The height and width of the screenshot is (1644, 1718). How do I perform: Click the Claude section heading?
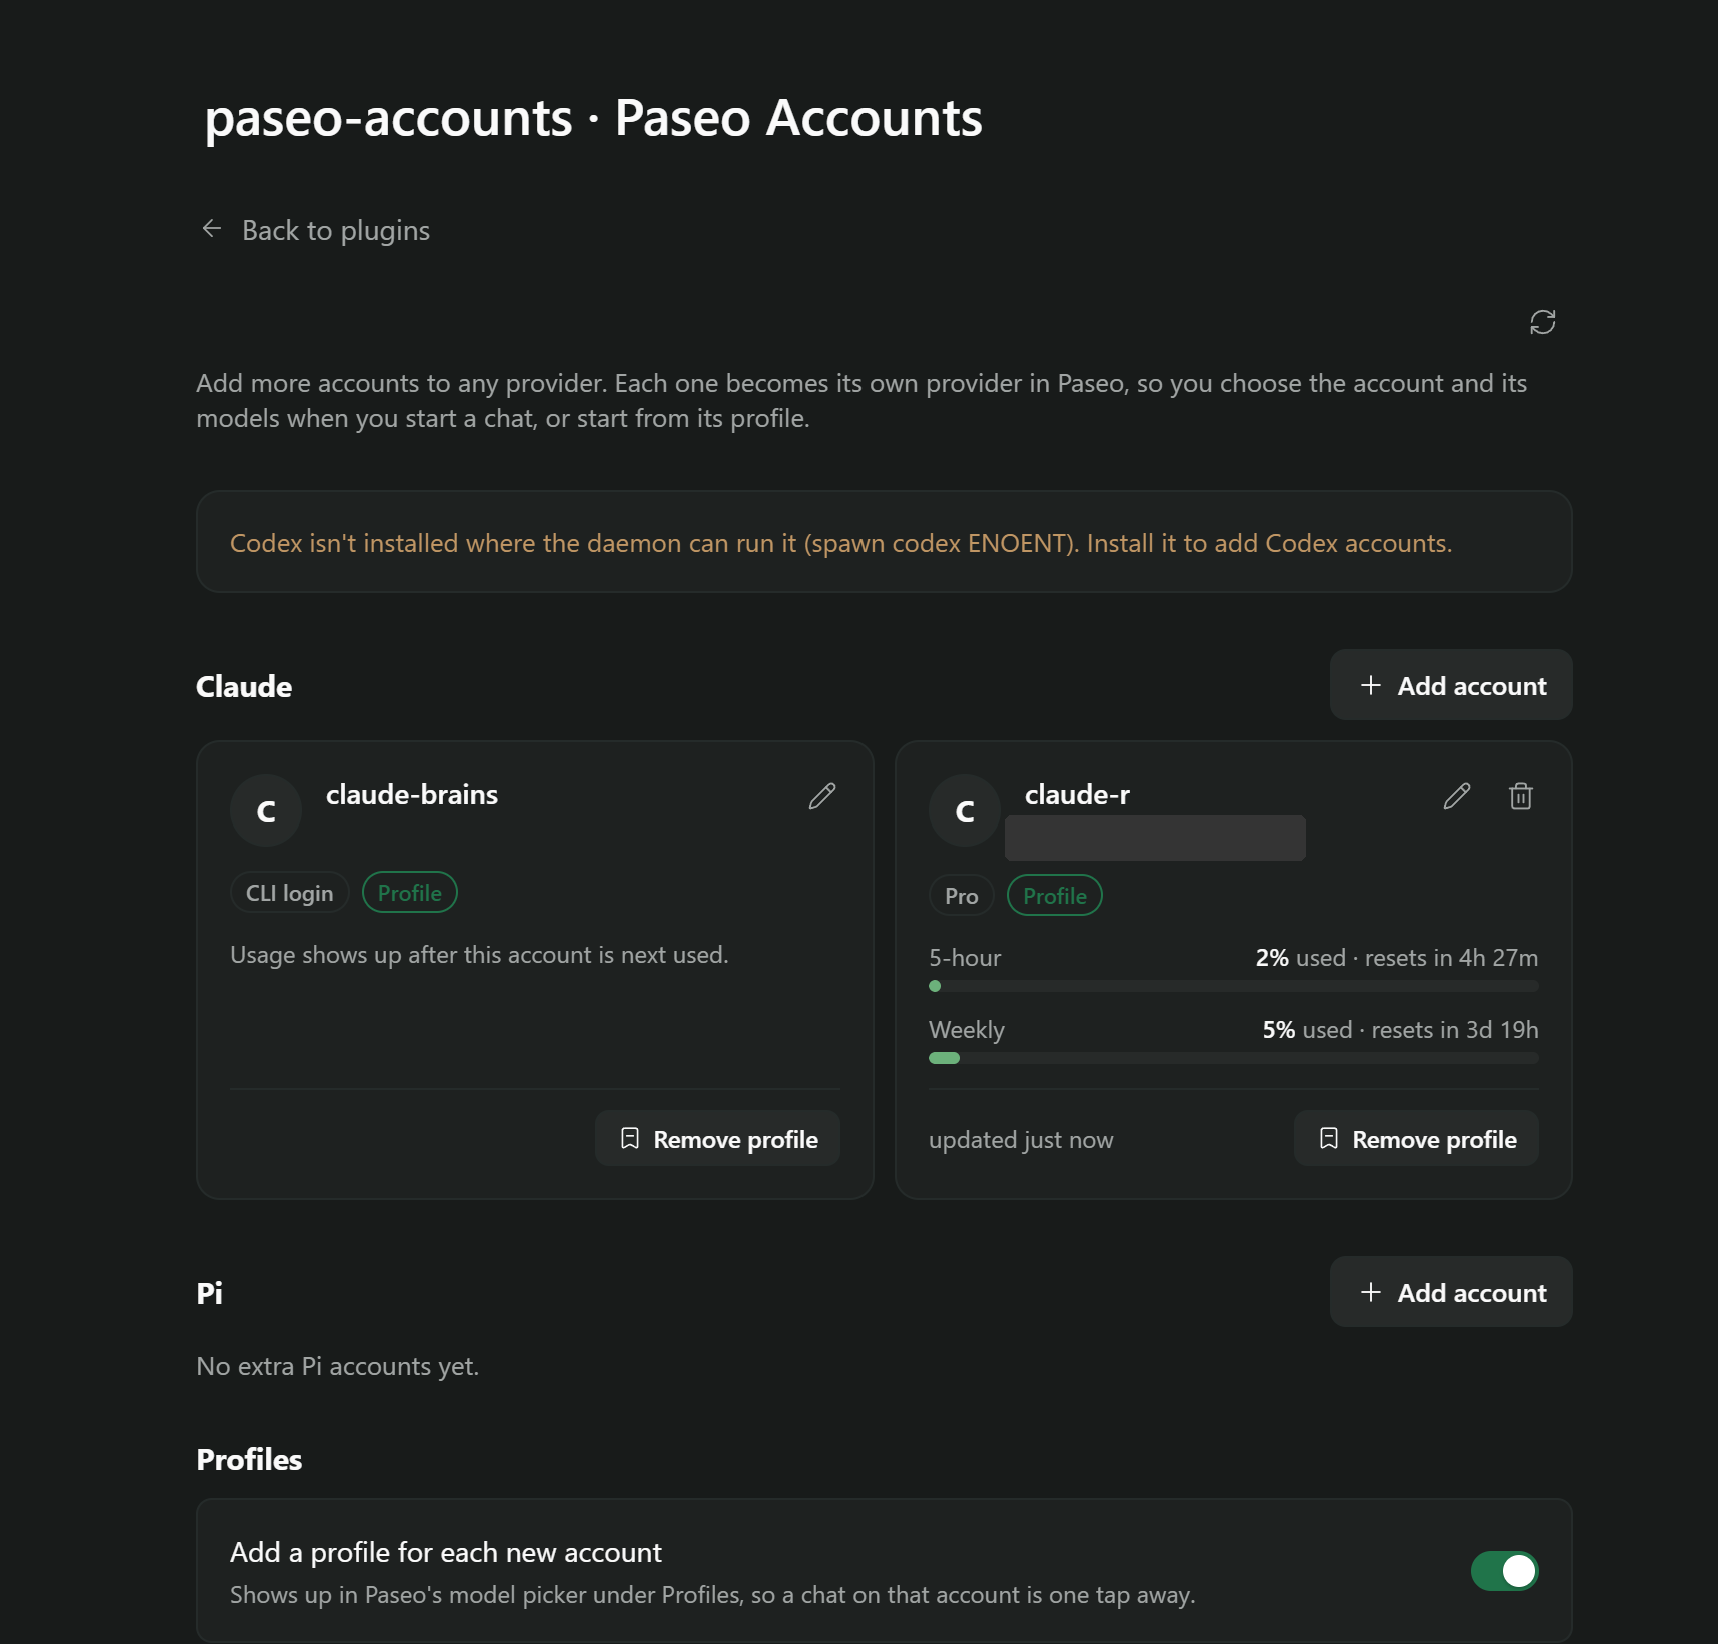pyautogui.click(x=244, y=686)
